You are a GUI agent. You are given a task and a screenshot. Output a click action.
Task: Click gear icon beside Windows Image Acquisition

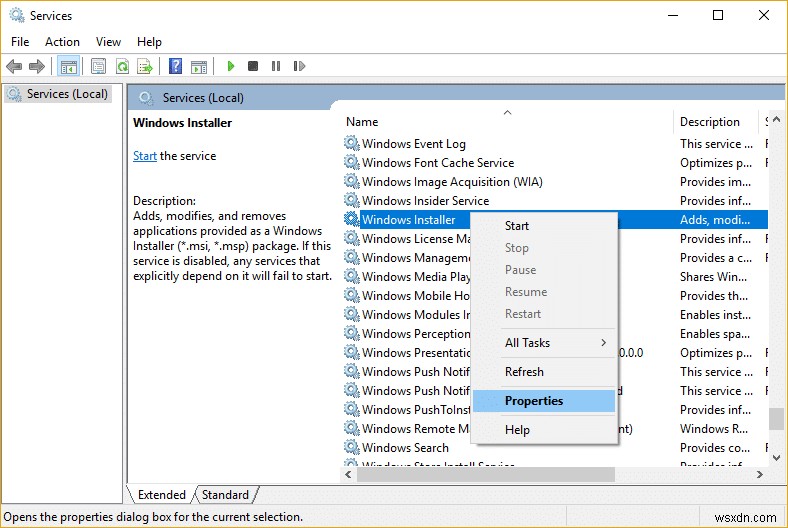click(x=352, y=181)
